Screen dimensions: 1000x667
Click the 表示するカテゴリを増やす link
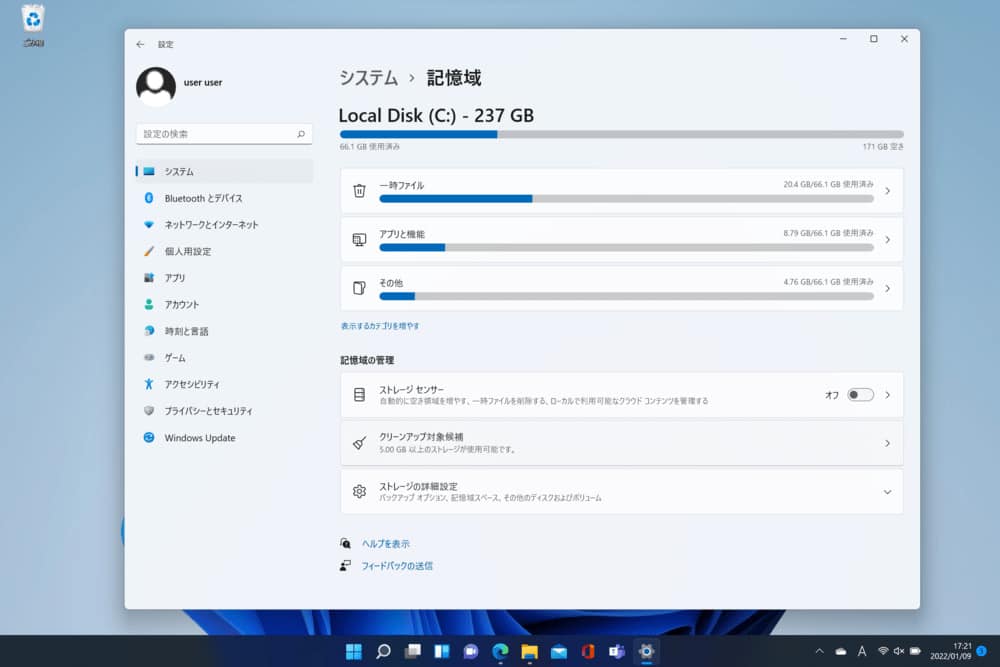380,325
